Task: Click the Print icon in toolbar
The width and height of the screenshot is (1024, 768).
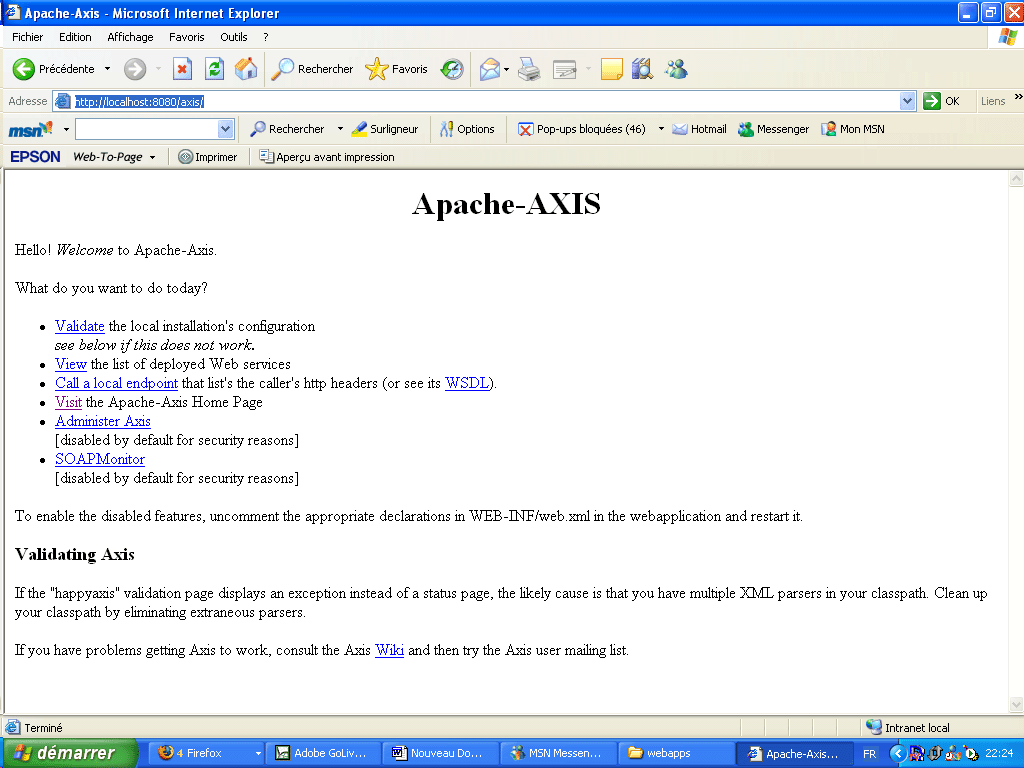Action: coord(529,69)
